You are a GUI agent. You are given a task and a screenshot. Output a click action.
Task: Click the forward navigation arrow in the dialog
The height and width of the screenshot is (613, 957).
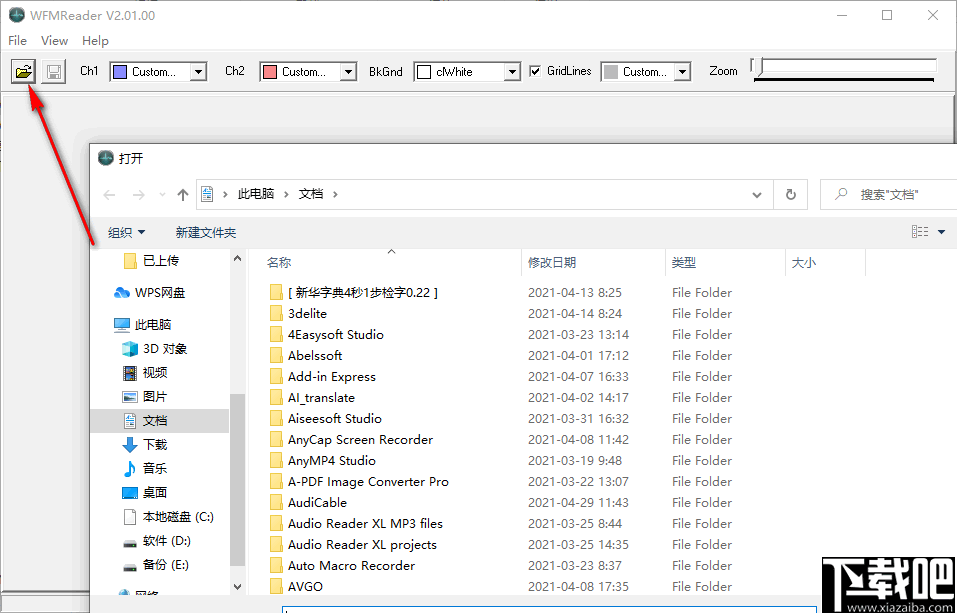click(x=137, y=194)
